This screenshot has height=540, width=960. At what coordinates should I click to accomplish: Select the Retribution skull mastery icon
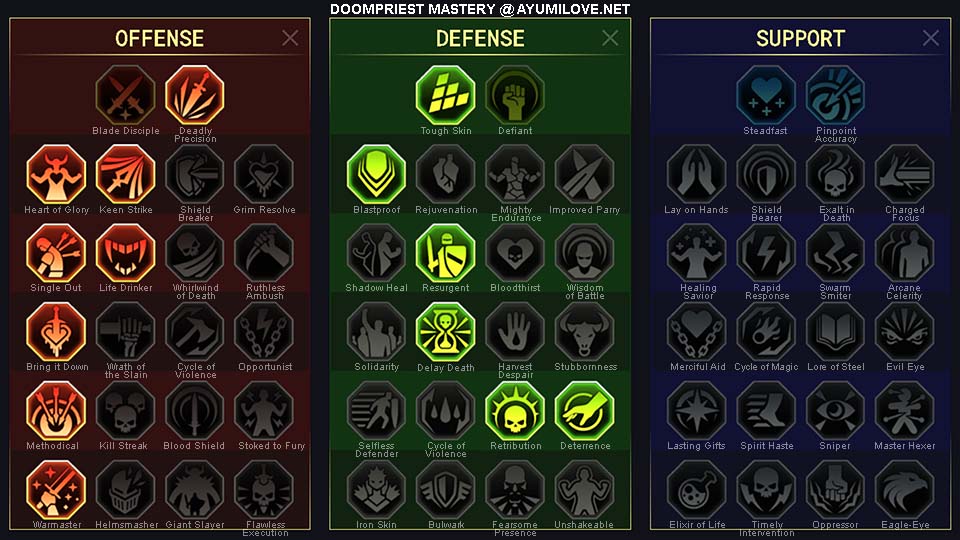515,411
